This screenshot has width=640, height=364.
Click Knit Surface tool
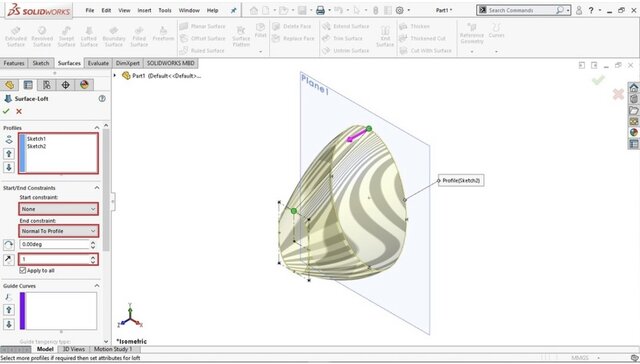pyautogui.click(x=385, y=36)
